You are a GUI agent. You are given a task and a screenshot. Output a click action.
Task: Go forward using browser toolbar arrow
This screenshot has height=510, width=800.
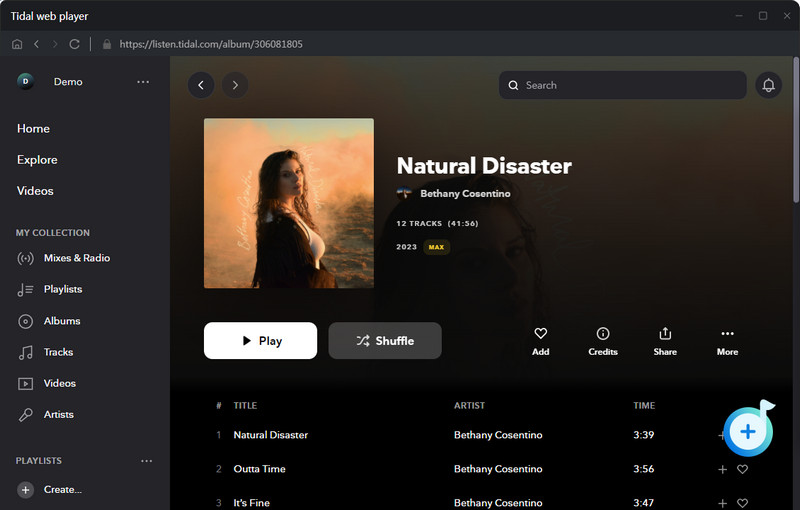click(55, 44)
